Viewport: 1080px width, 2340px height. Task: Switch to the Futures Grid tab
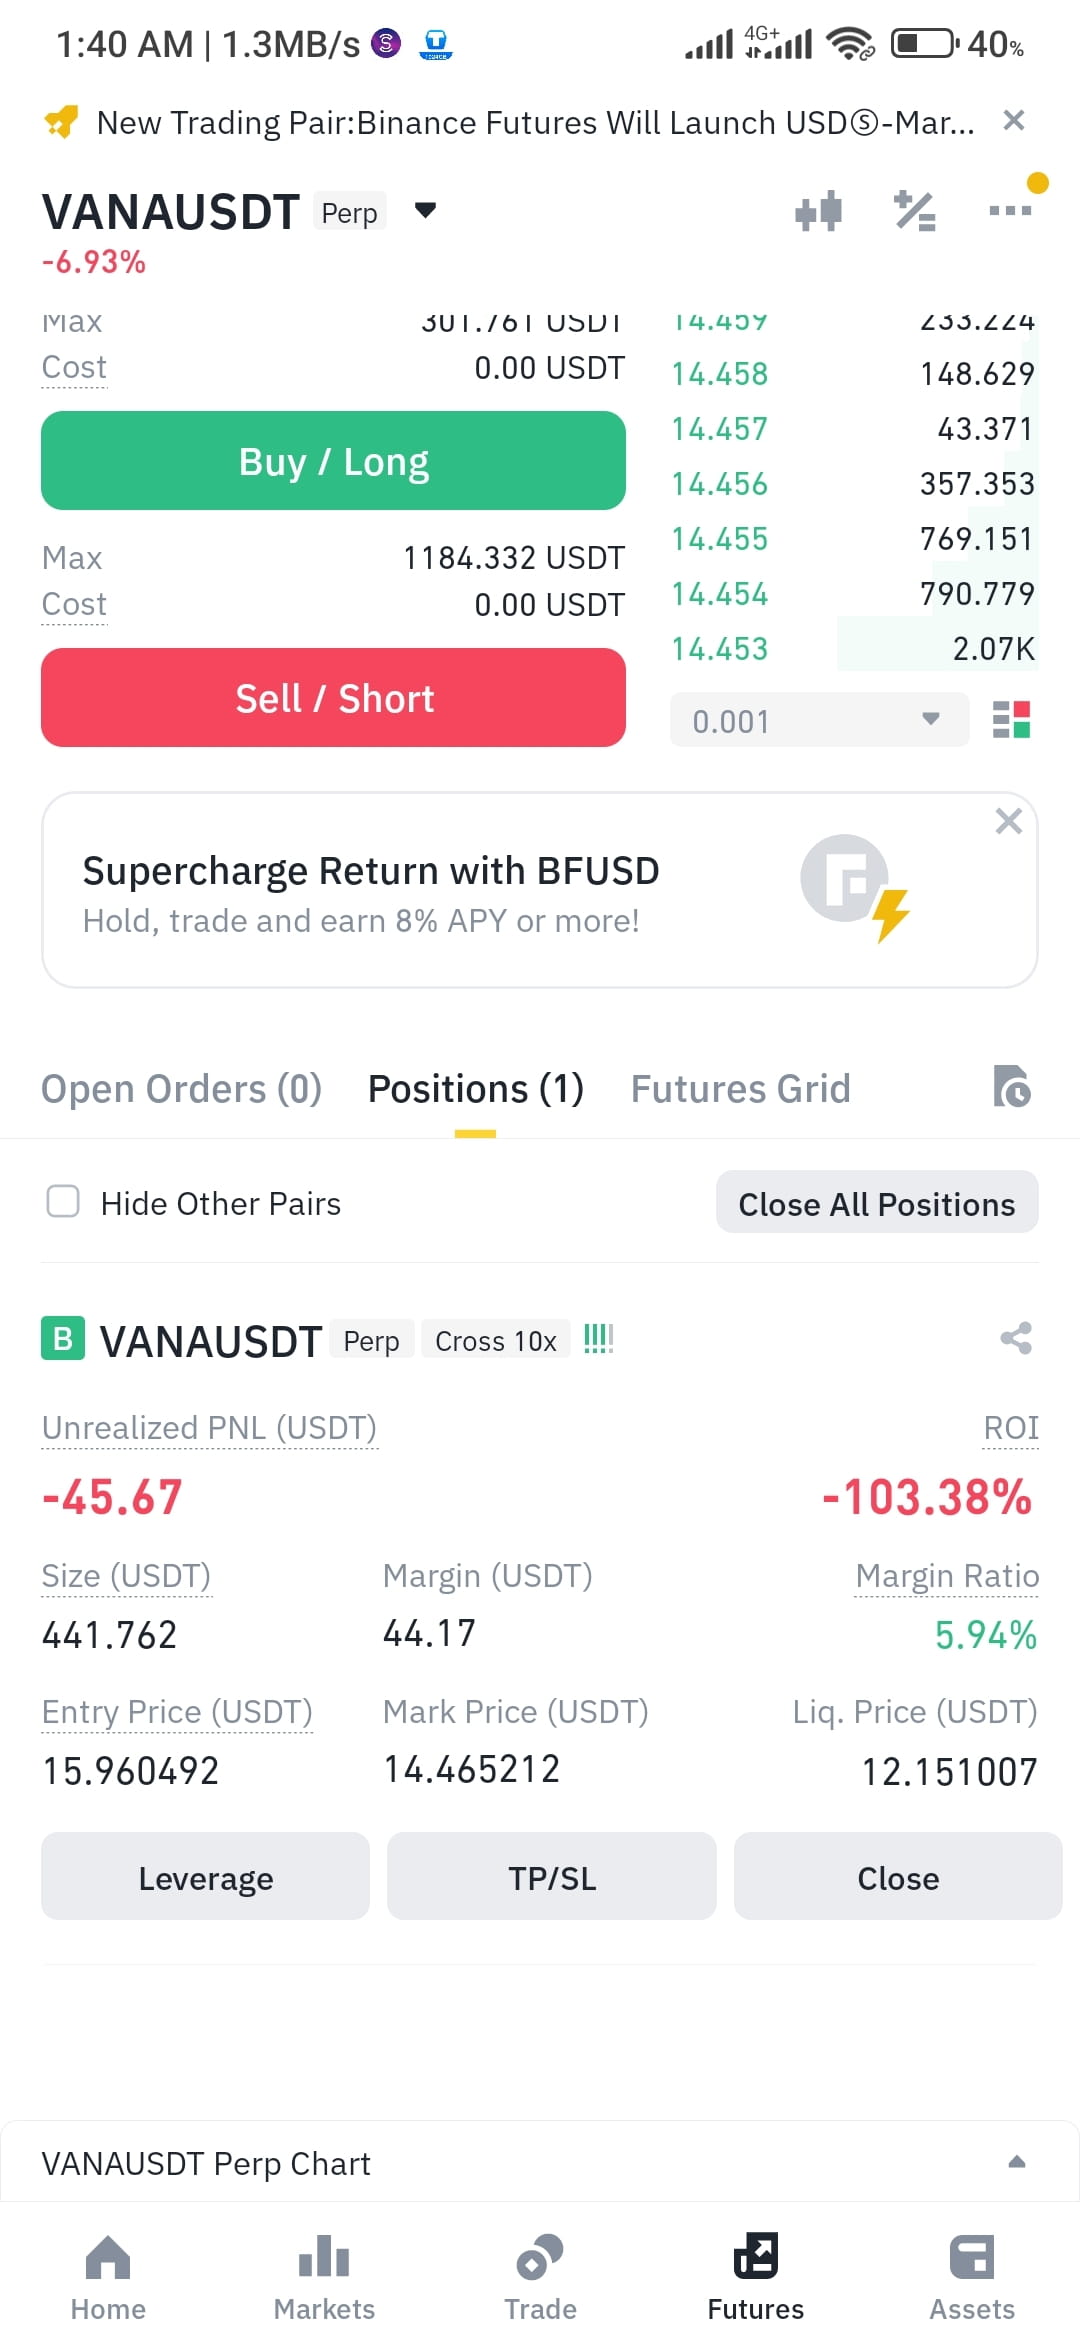point(740,1089)
